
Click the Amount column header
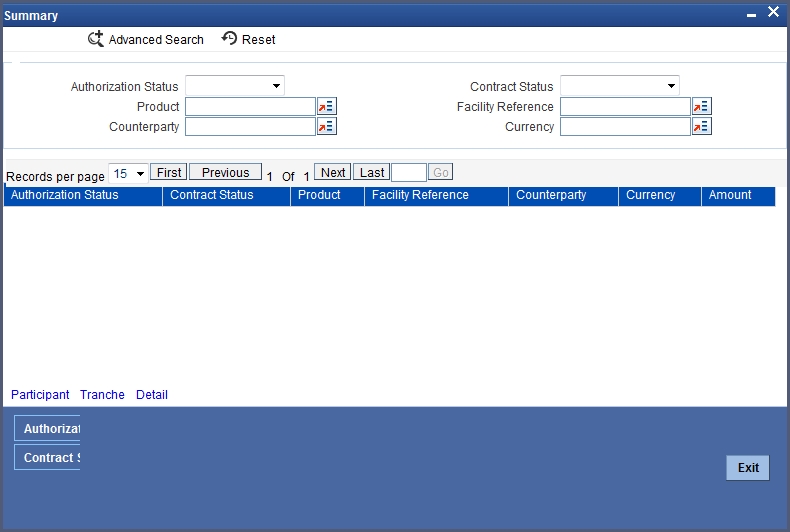(x=738, y=195)
